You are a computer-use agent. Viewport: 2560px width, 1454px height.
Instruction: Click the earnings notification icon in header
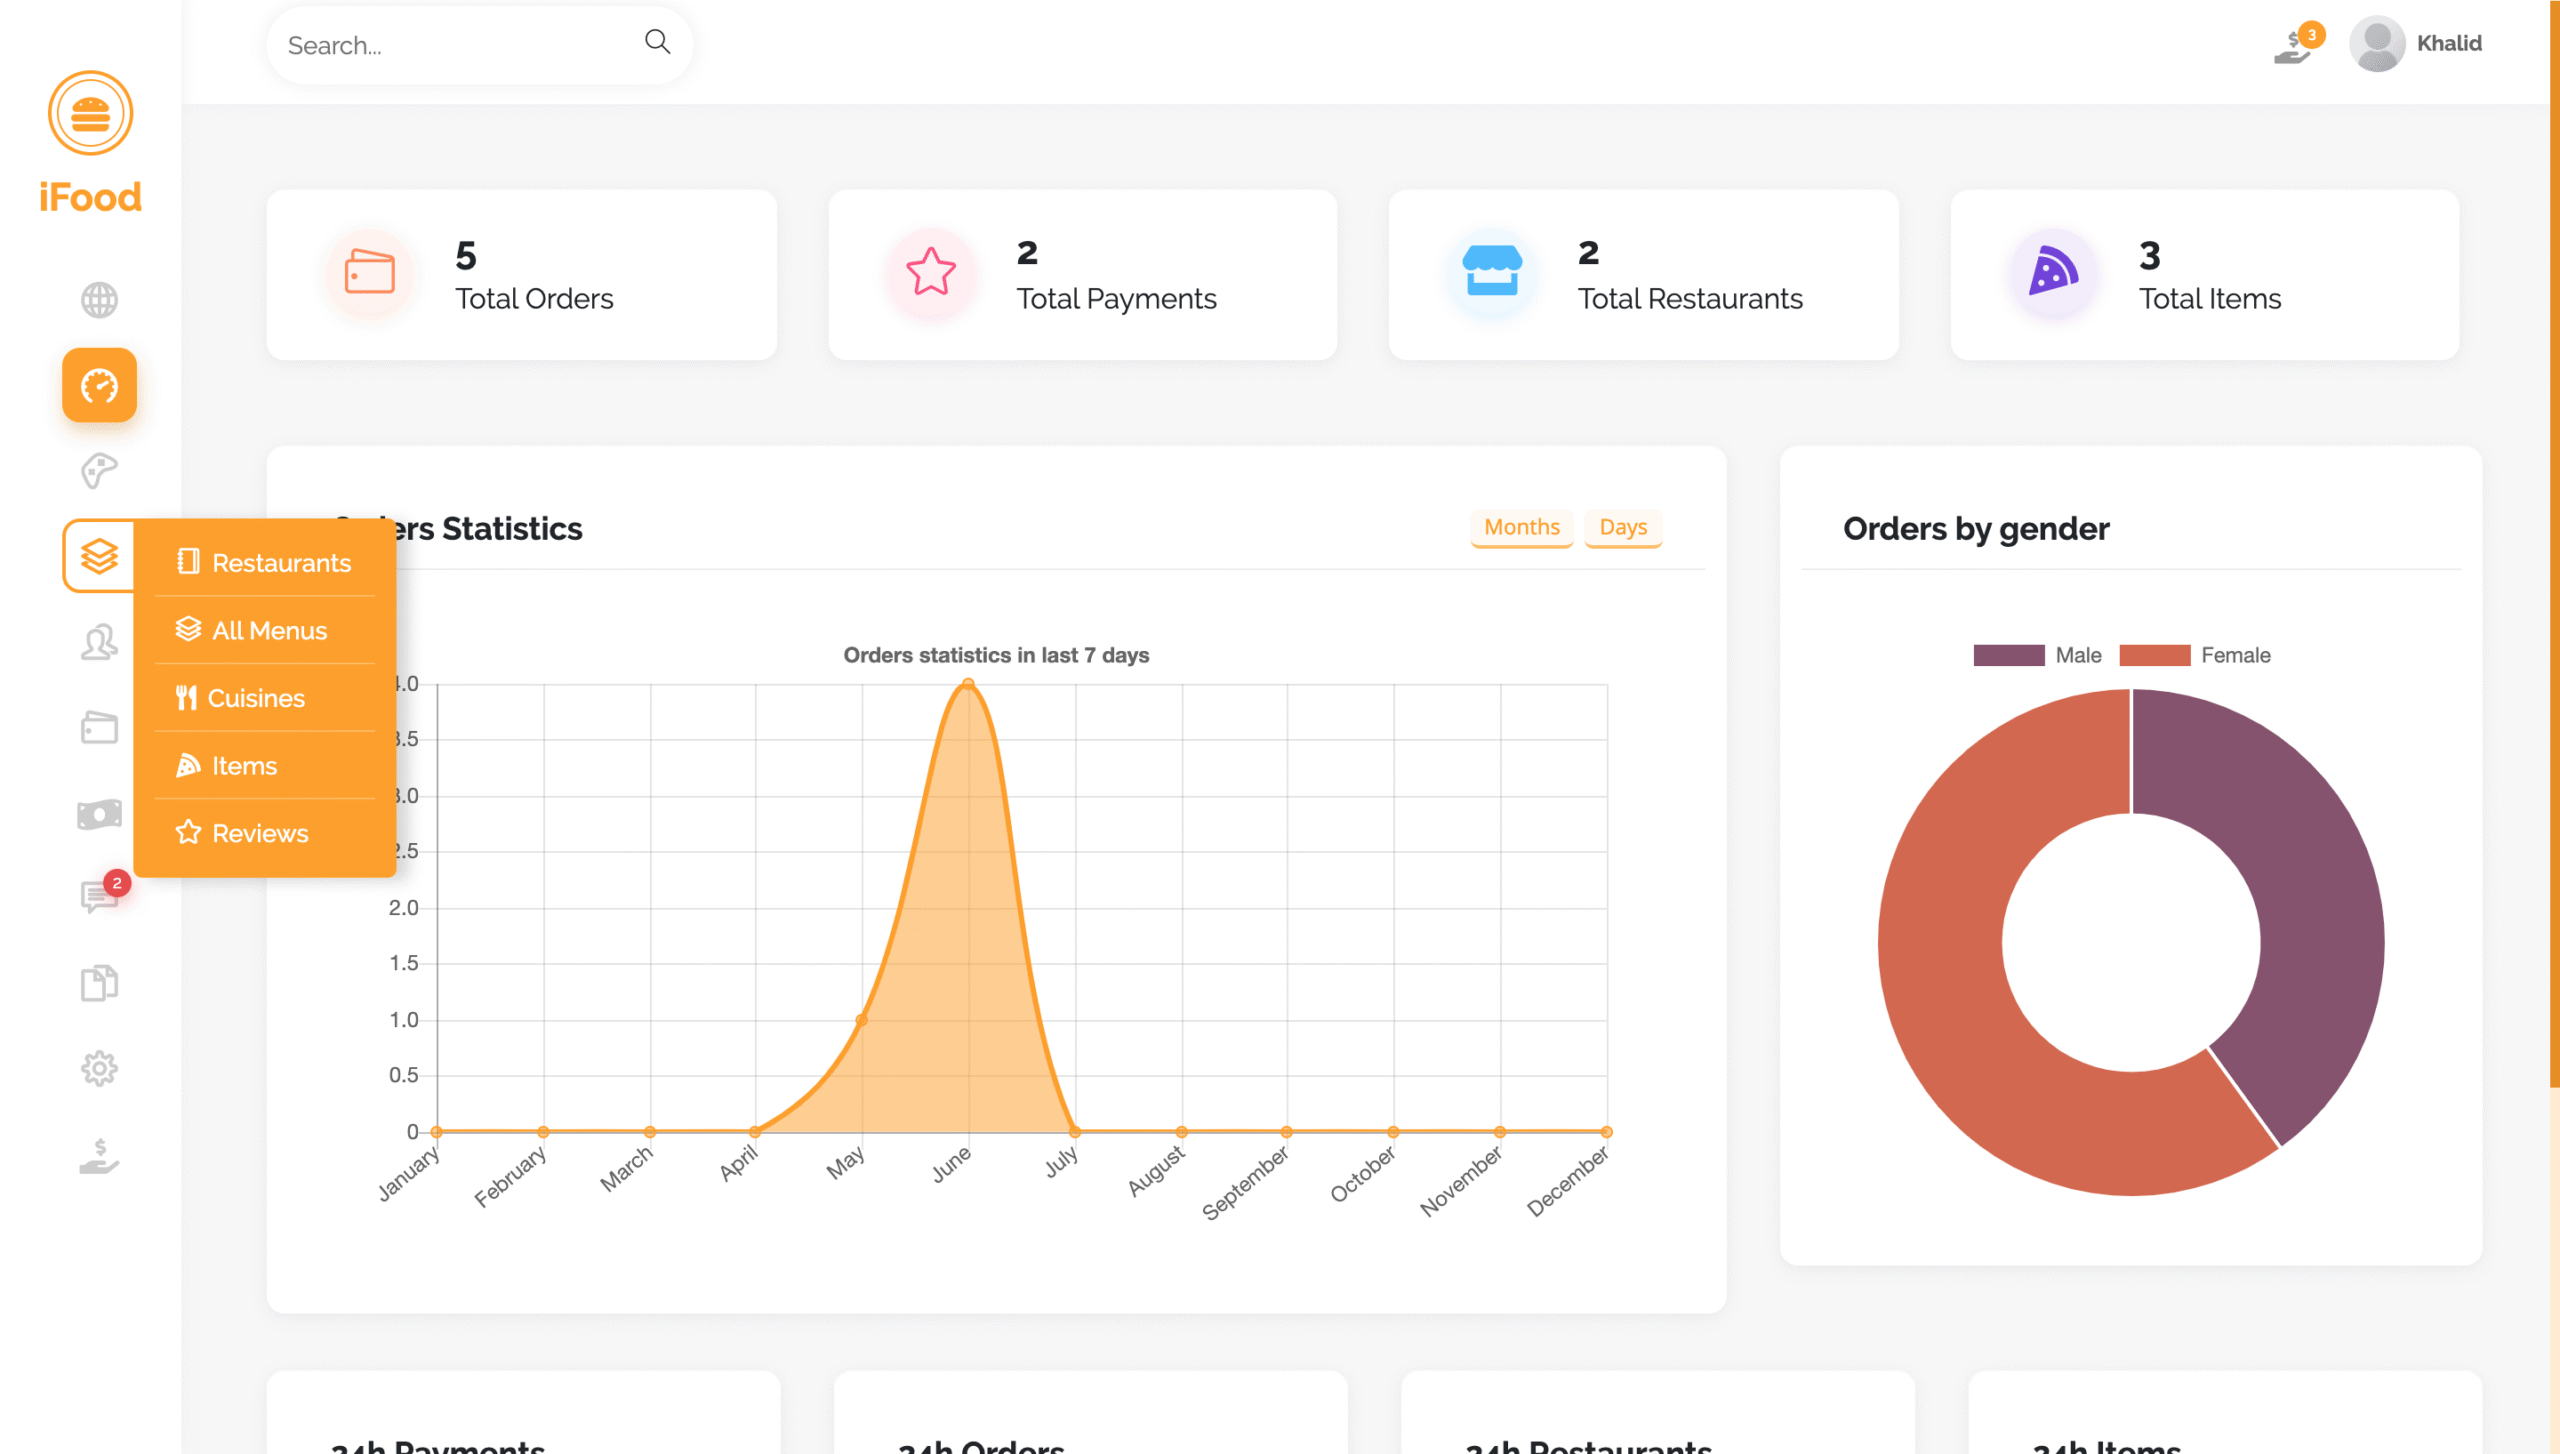coord(2293,46)
